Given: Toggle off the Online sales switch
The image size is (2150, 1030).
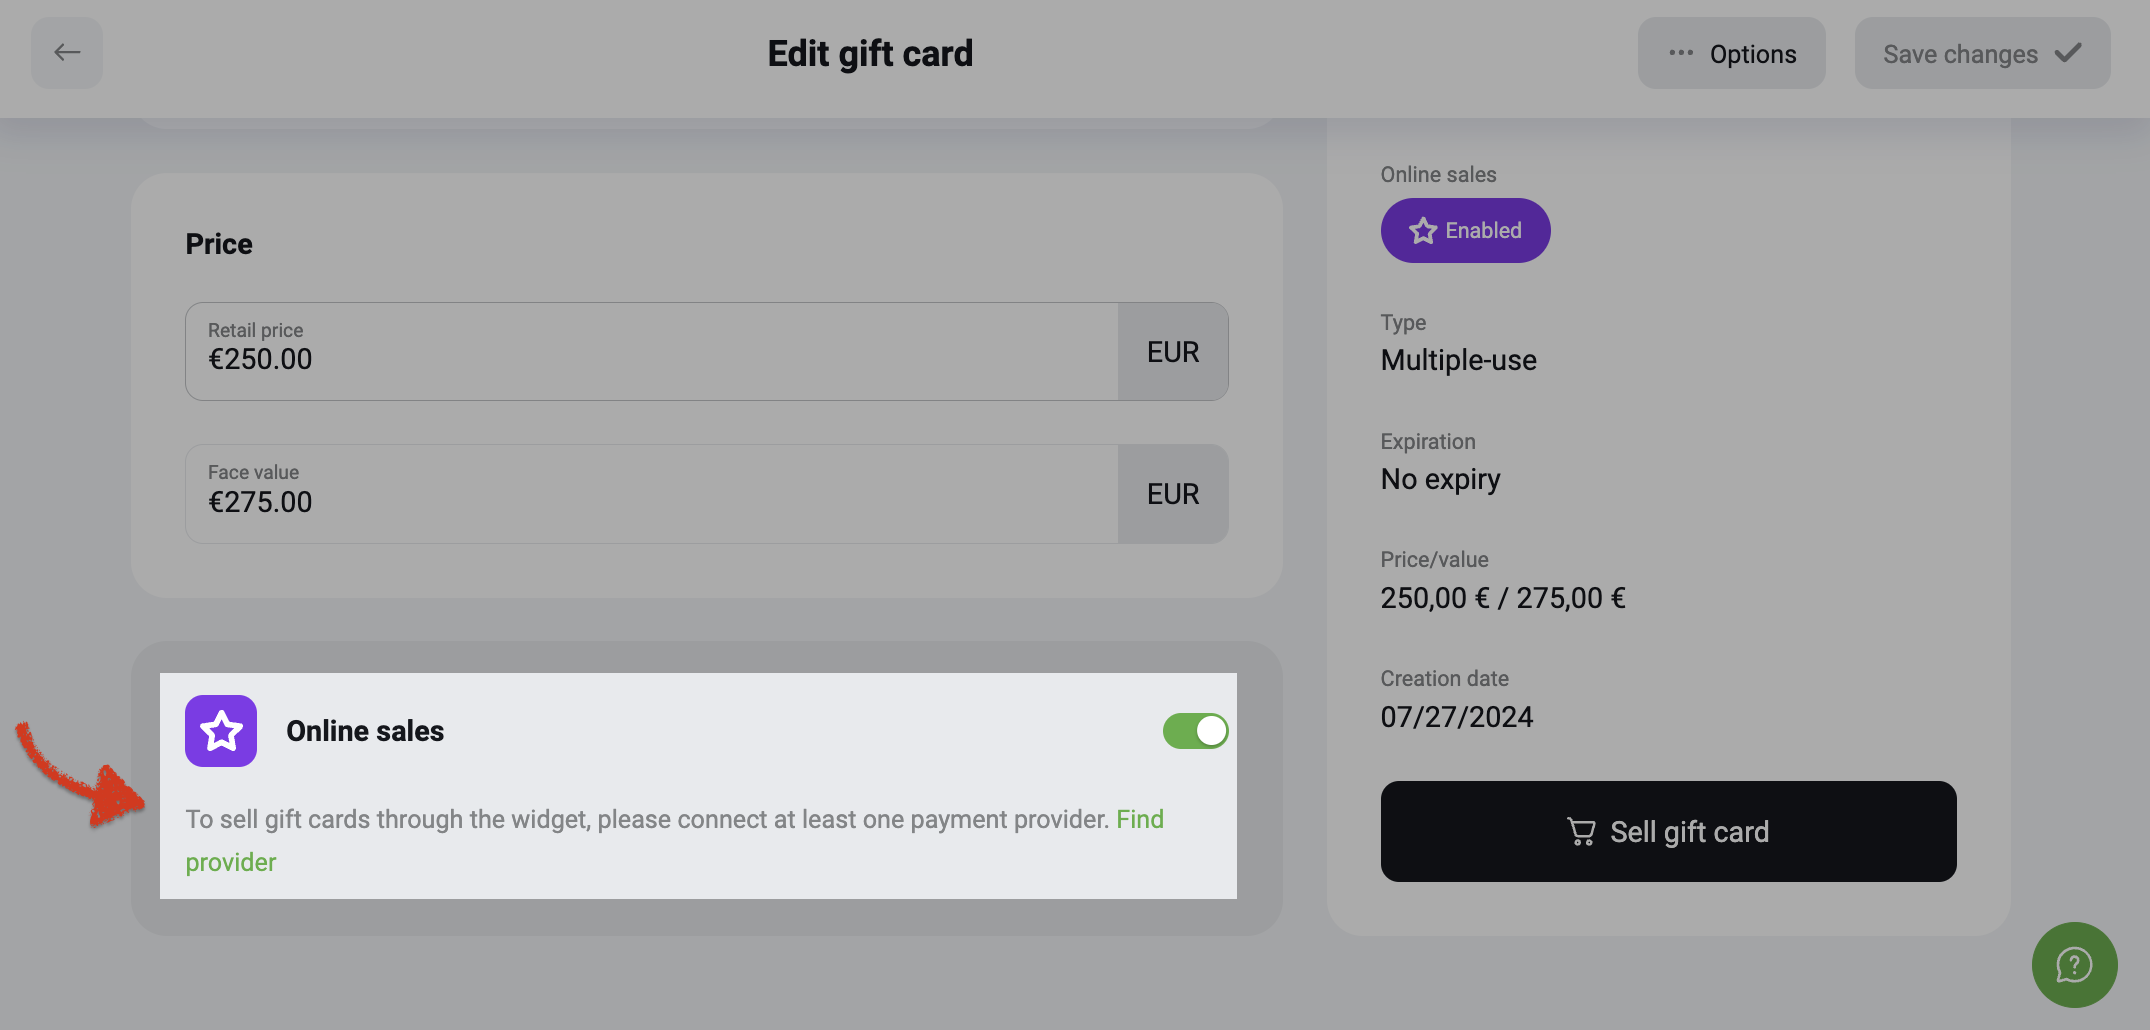Looking at the screenshot, I should coord(1195,731).
